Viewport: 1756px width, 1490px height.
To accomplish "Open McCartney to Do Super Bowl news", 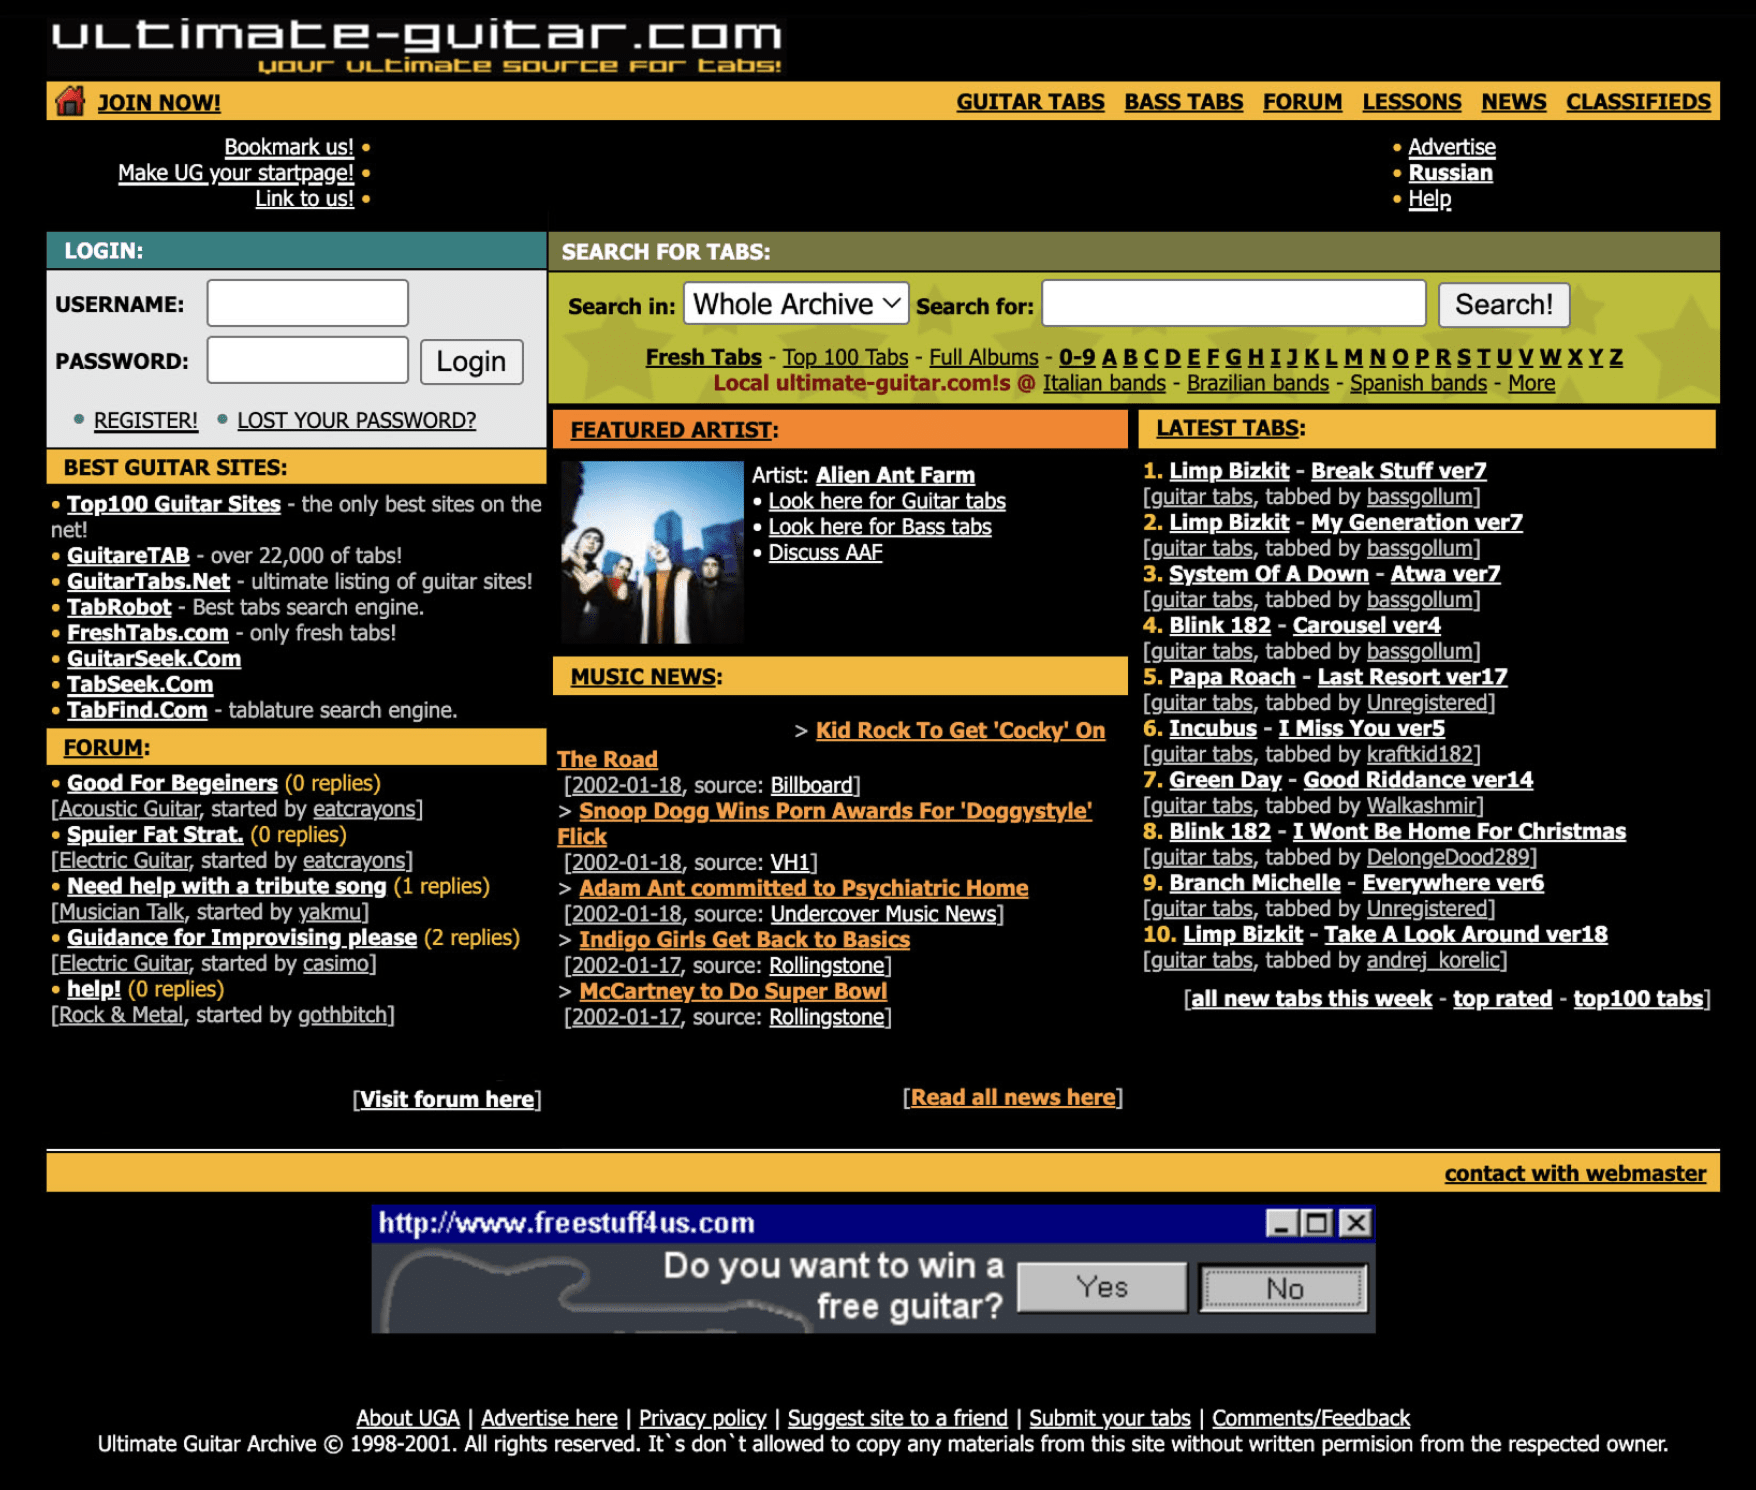I will tap(733, 991).
